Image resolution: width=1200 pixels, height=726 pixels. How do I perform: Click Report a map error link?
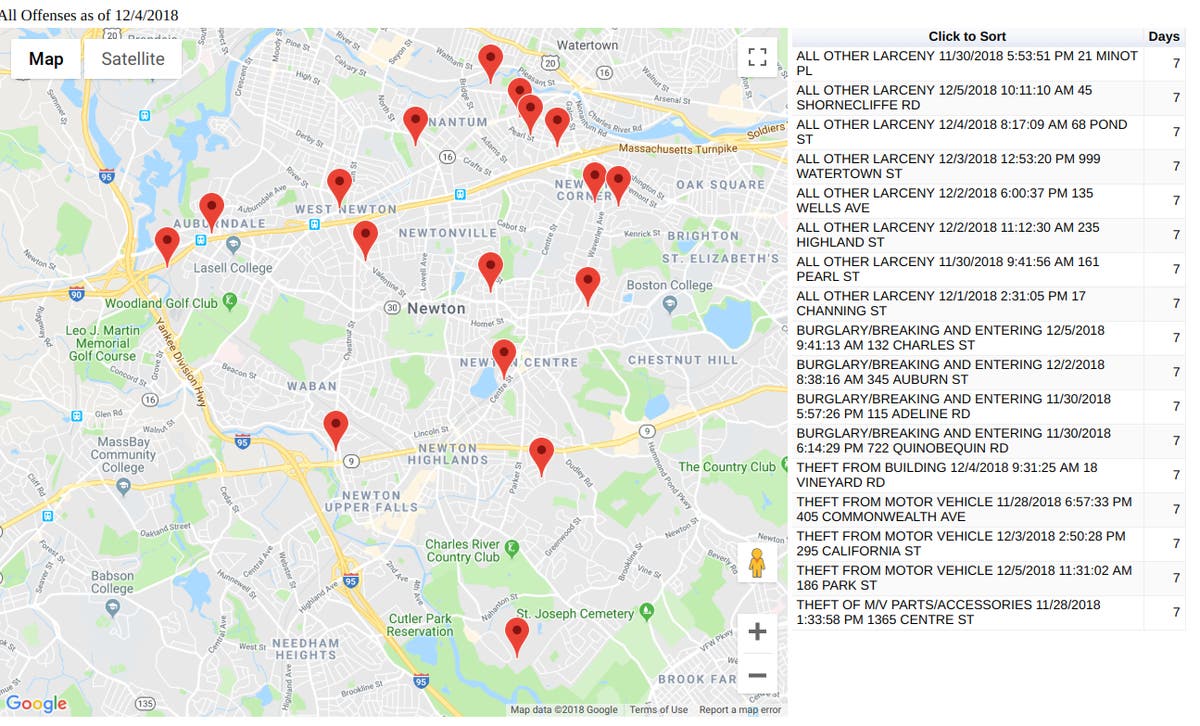coord(740,710)
